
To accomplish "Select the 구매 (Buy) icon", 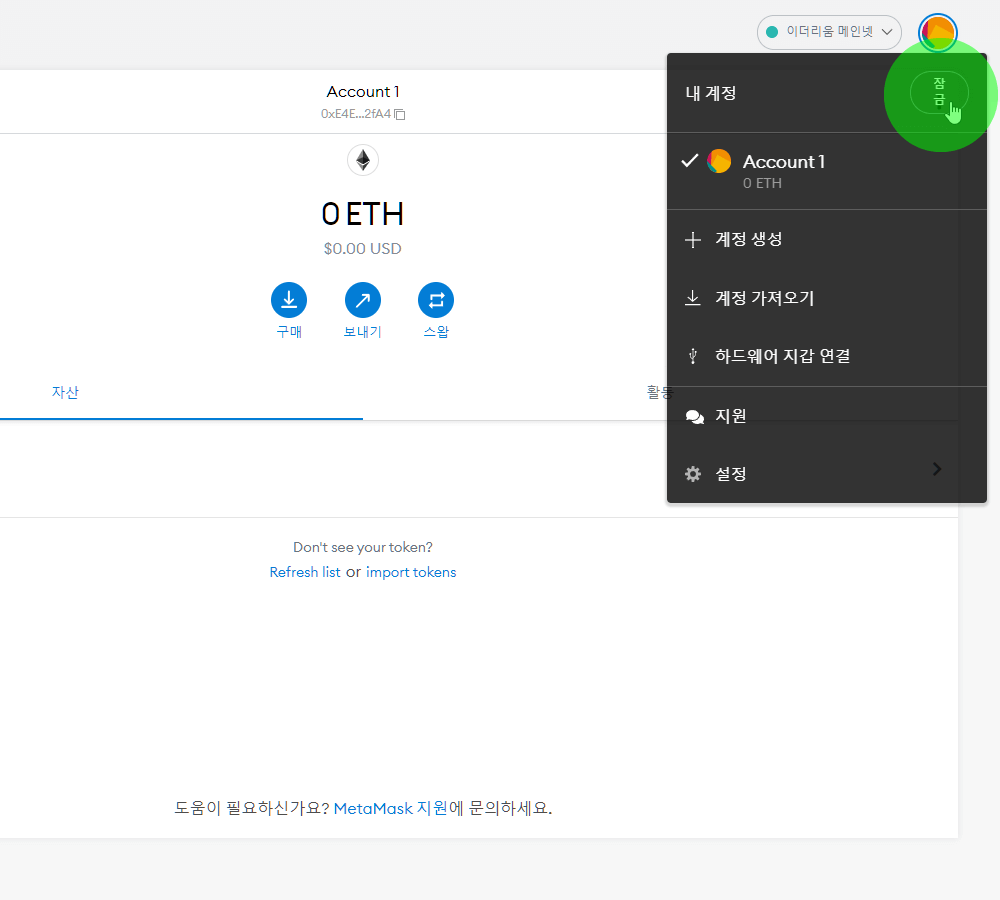I will [289, 298].
